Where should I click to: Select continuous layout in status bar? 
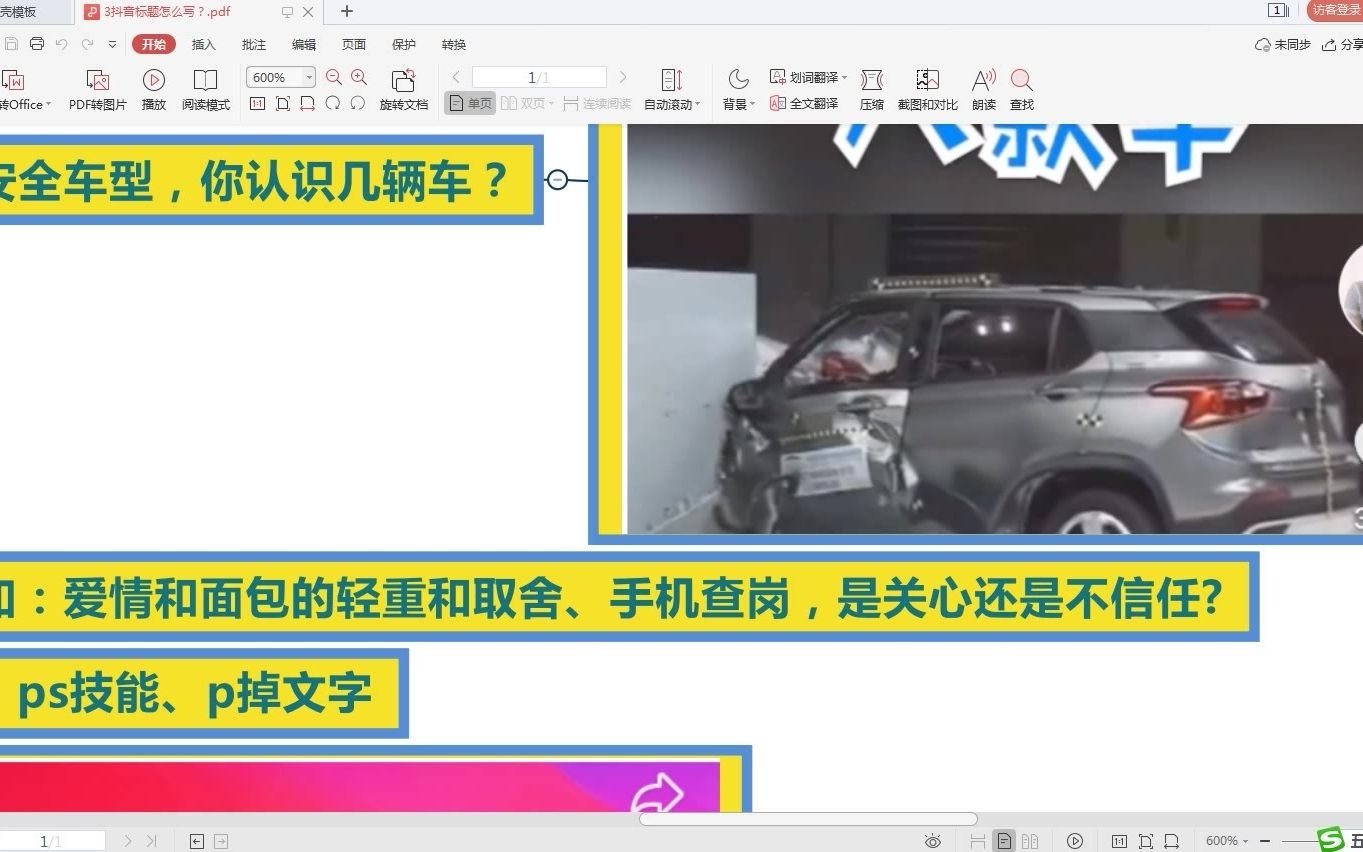[978, 841]
